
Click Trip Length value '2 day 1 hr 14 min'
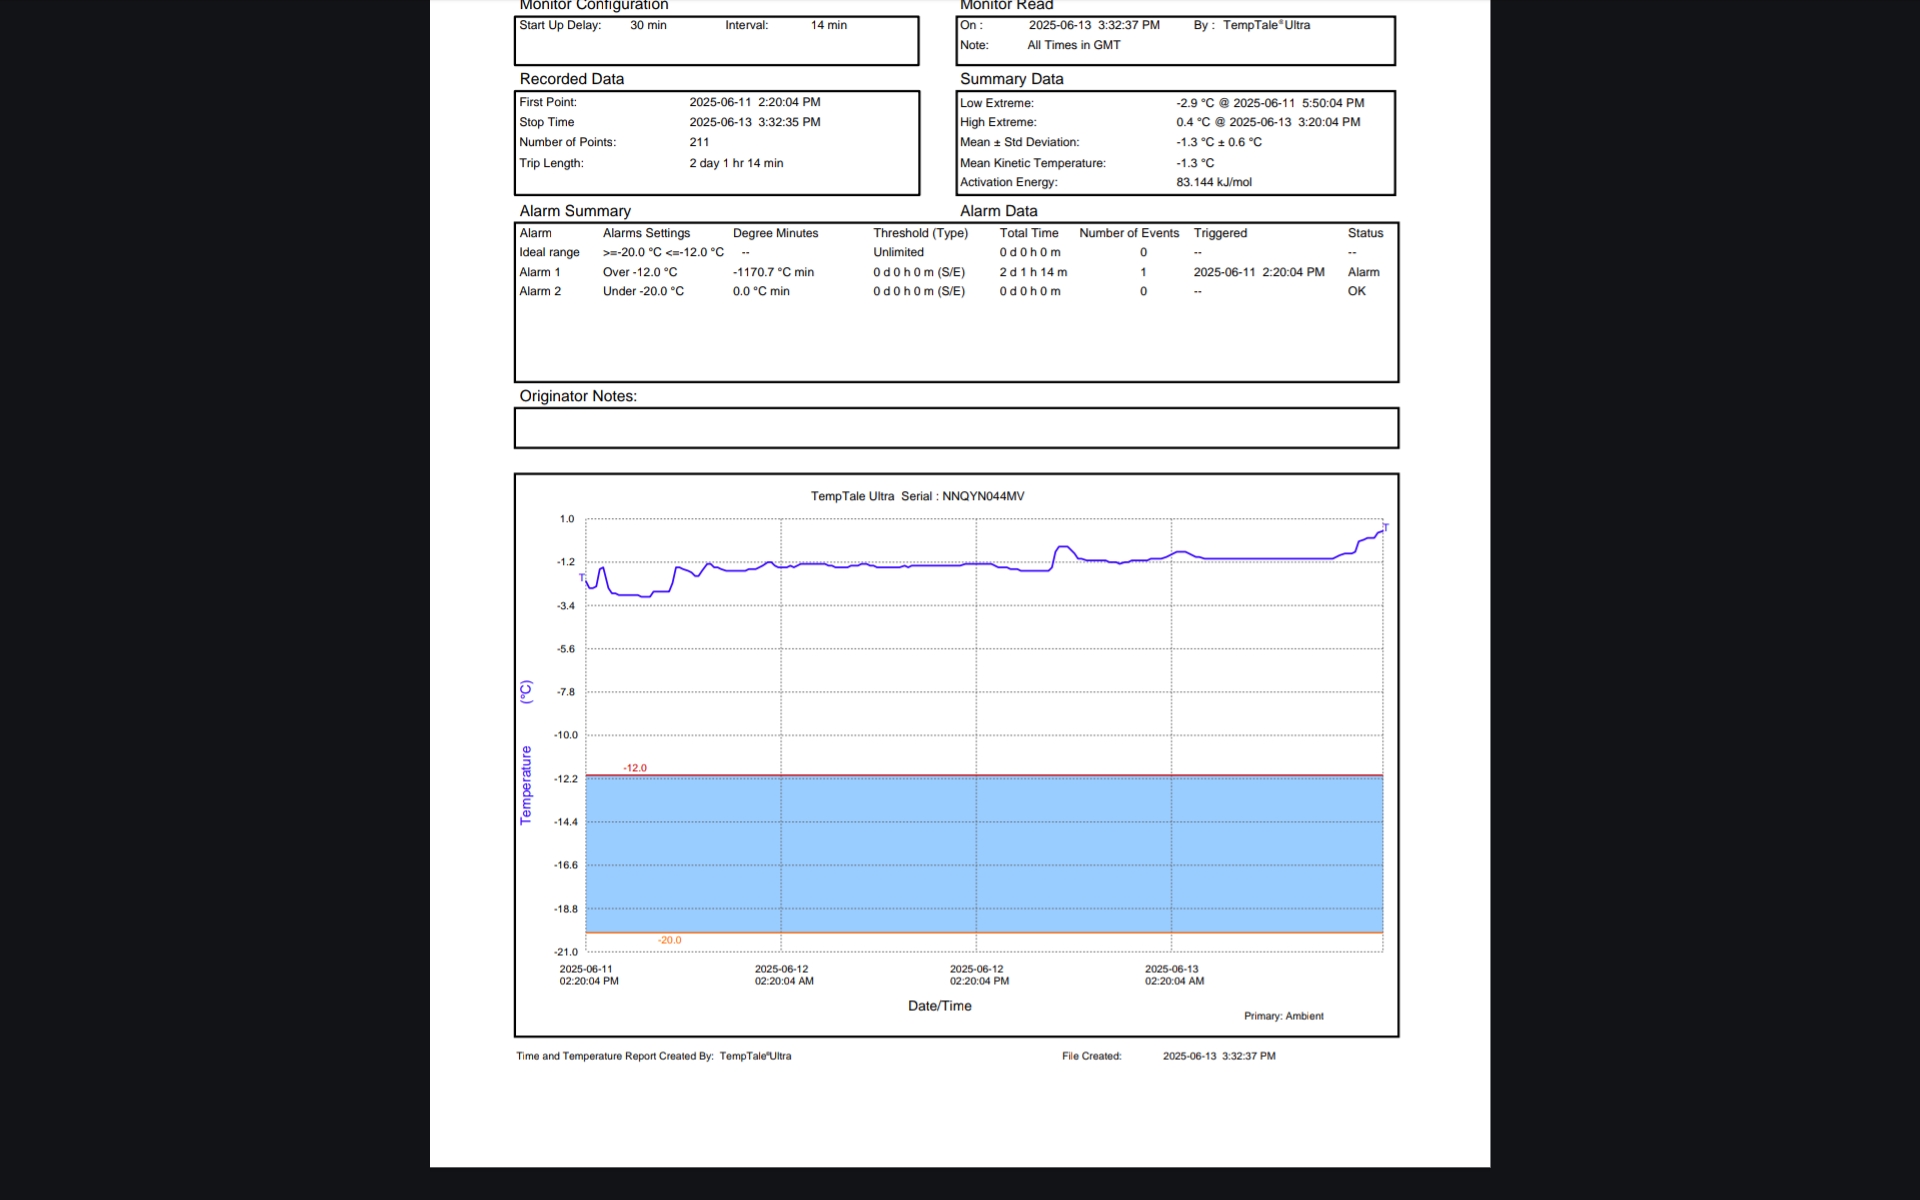pyautogui.click(x=736, y=163)
